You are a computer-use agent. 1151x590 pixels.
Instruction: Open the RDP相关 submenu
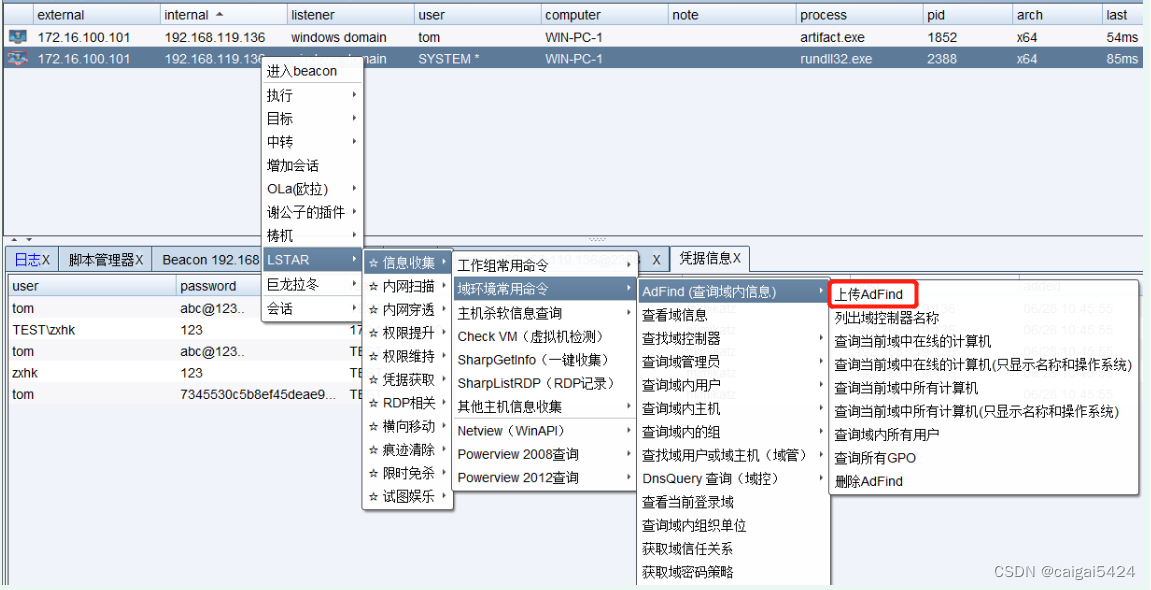click(x=408, y=403)
